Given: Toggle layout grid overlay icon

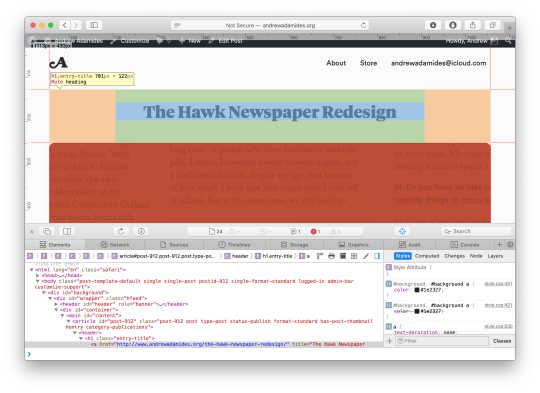Looking at the screenshot, I should coord(354,256).
